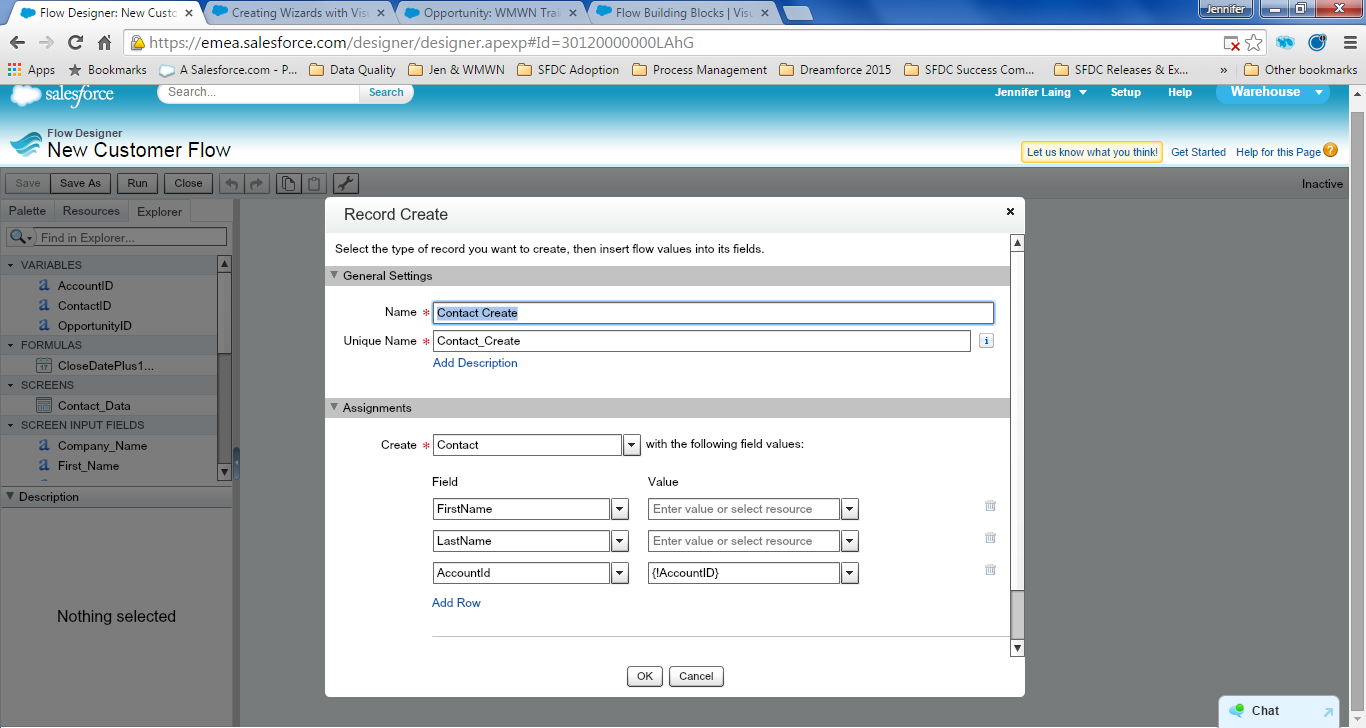Delete the LastName field row
1366x728 pixels.
[990, 538]
